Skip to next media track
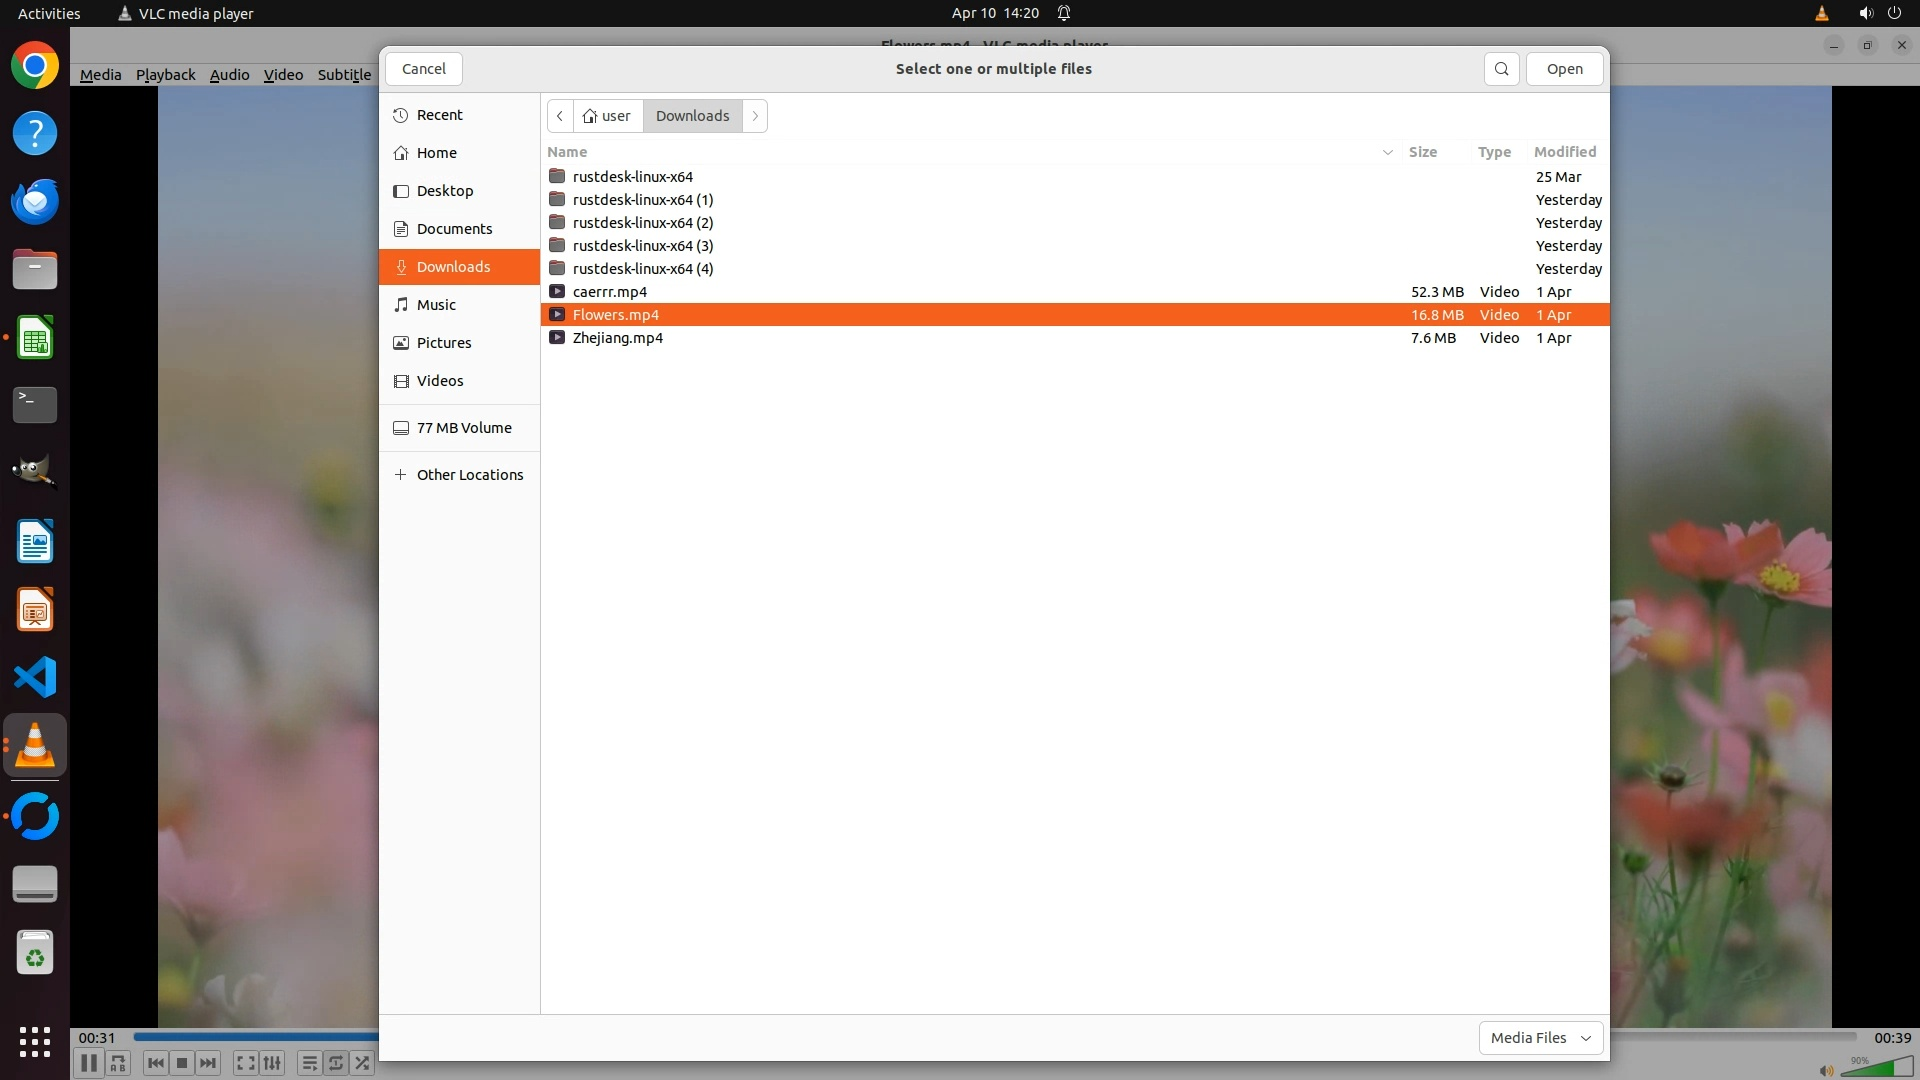Viewport: 1920px width, 1080px height. pos(208,1063)
